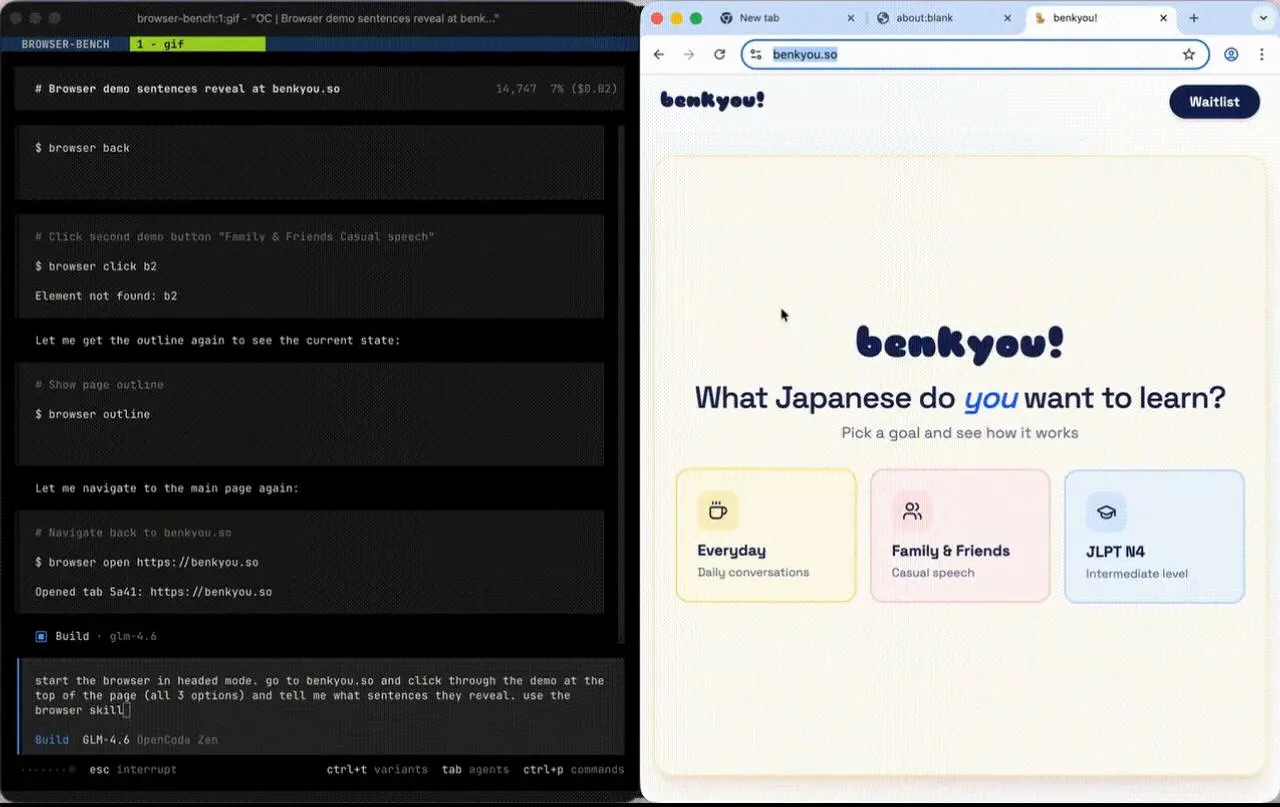The height and width of the screenshot is (807, 1280).
Task: Click the coffee cup icon on Everyday
Action: coord(717,511)
